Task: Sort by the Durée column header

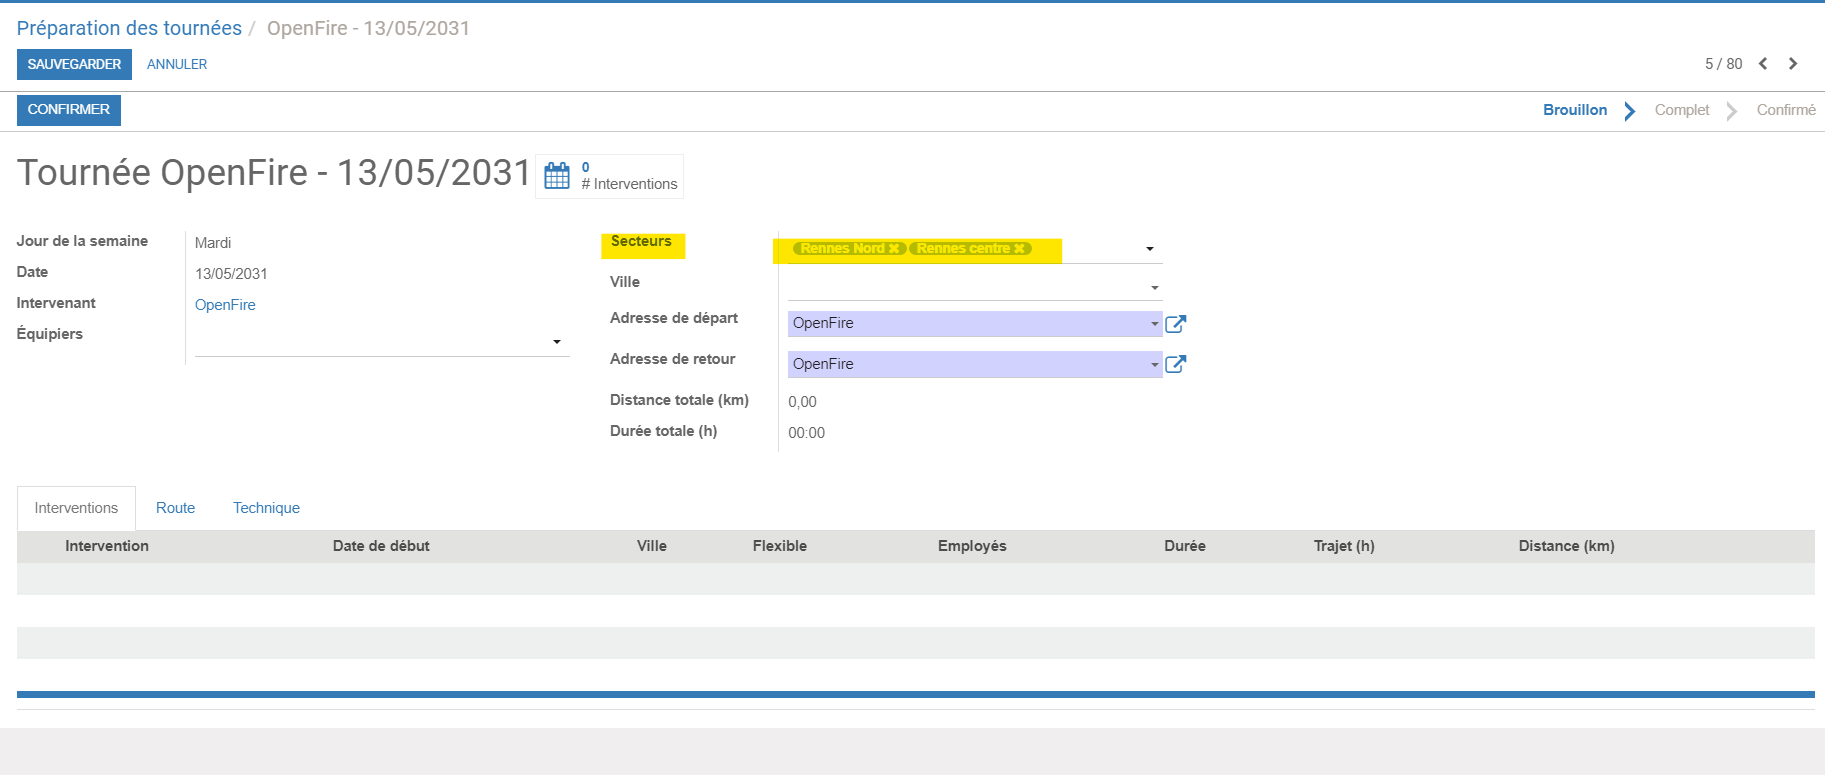Action: click(x=1185, y=546)
